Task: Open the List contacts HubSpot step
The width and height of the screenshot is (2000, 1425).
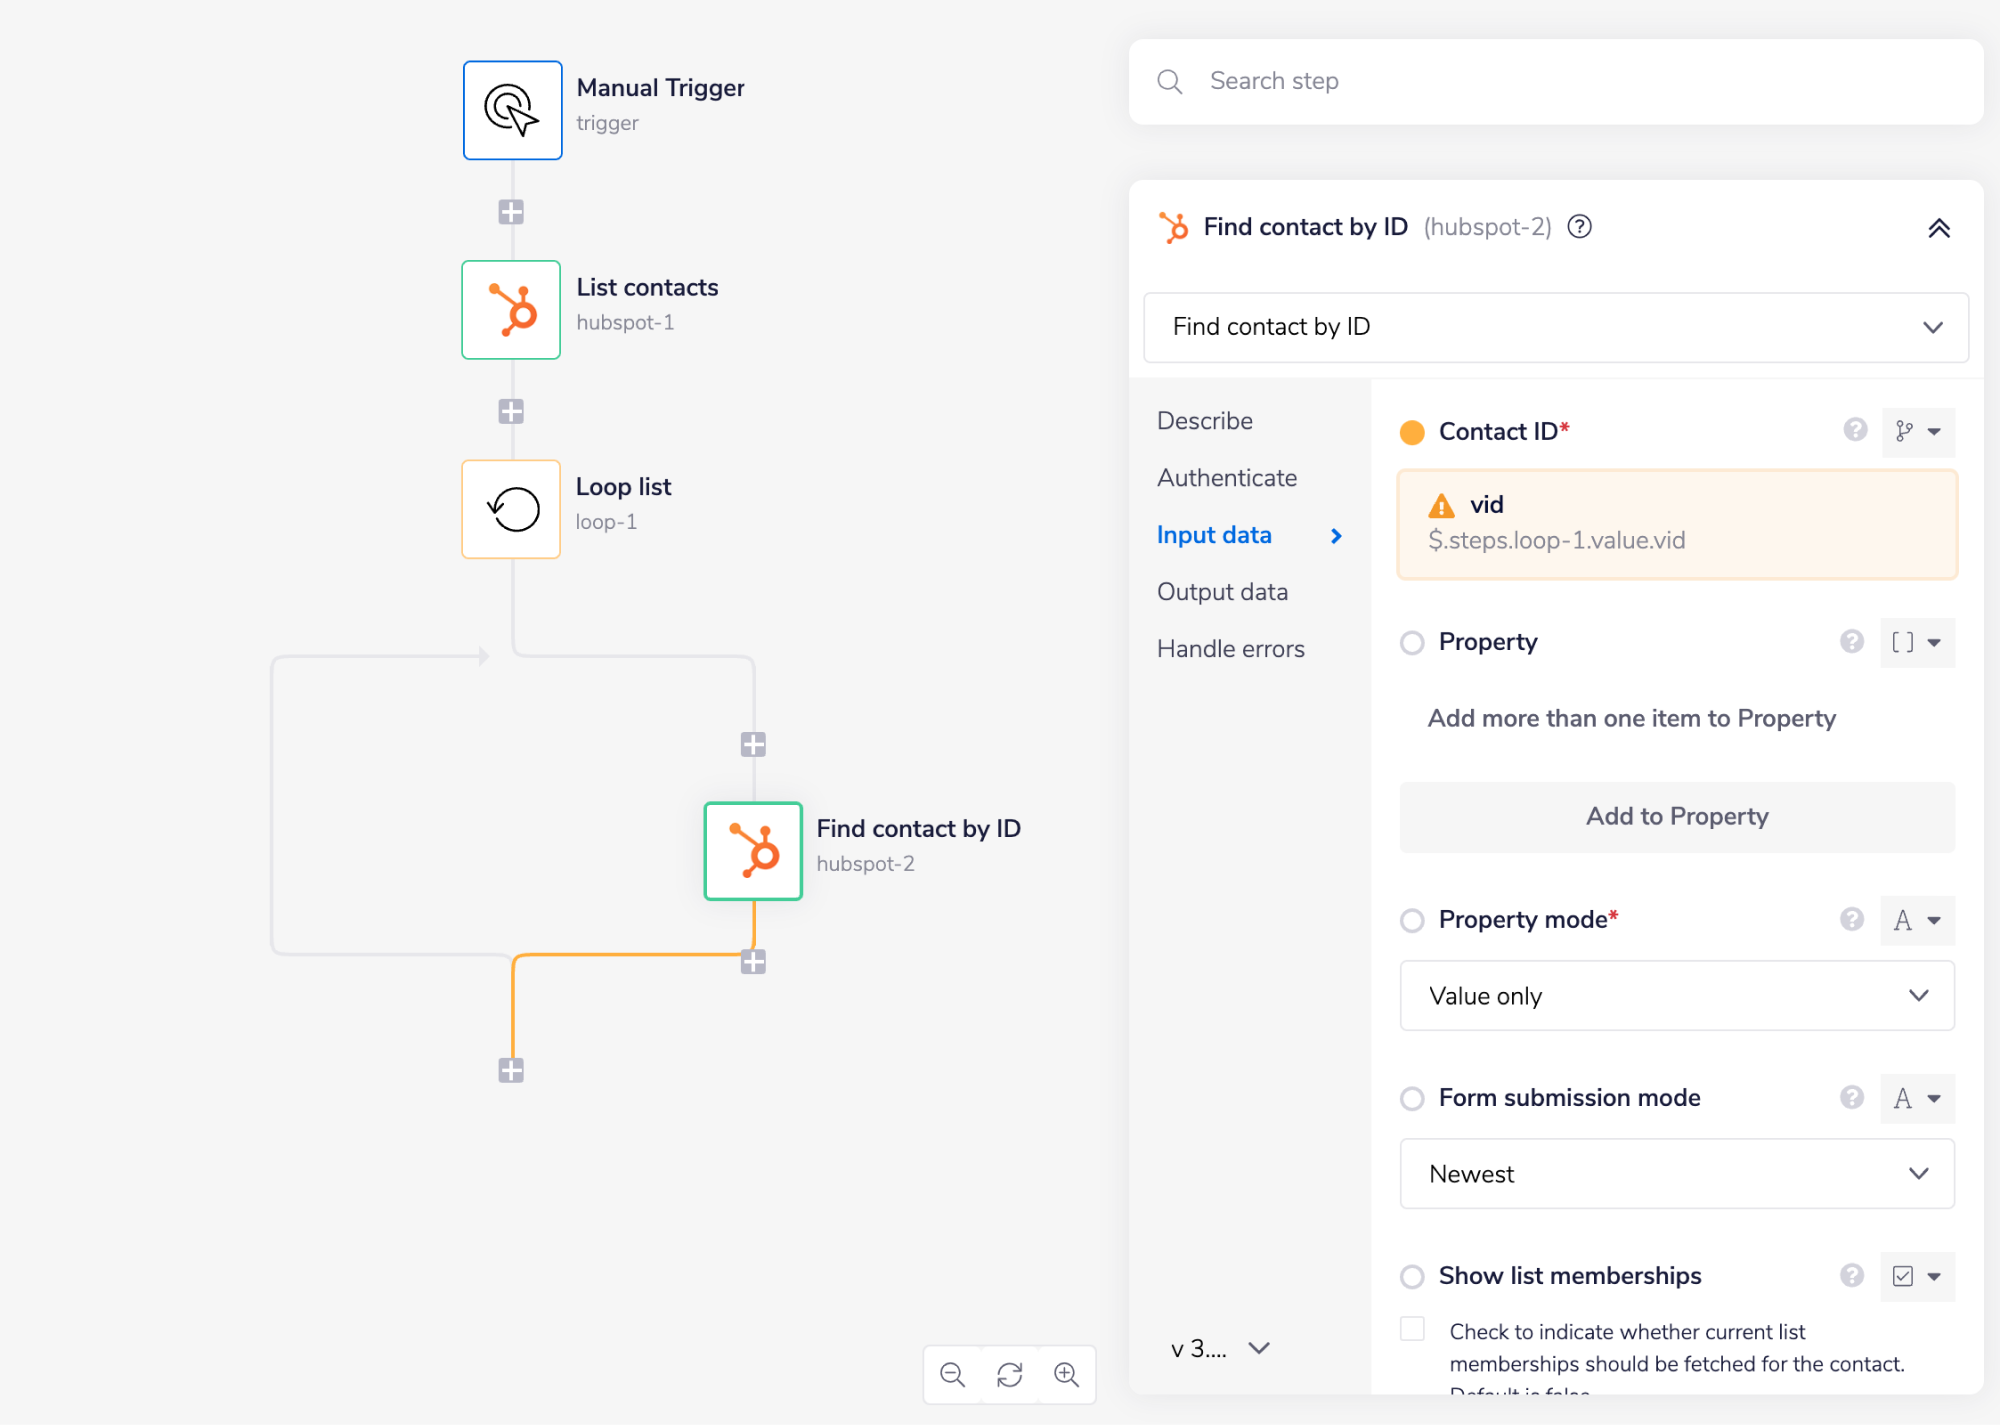Action: point(511,310)
